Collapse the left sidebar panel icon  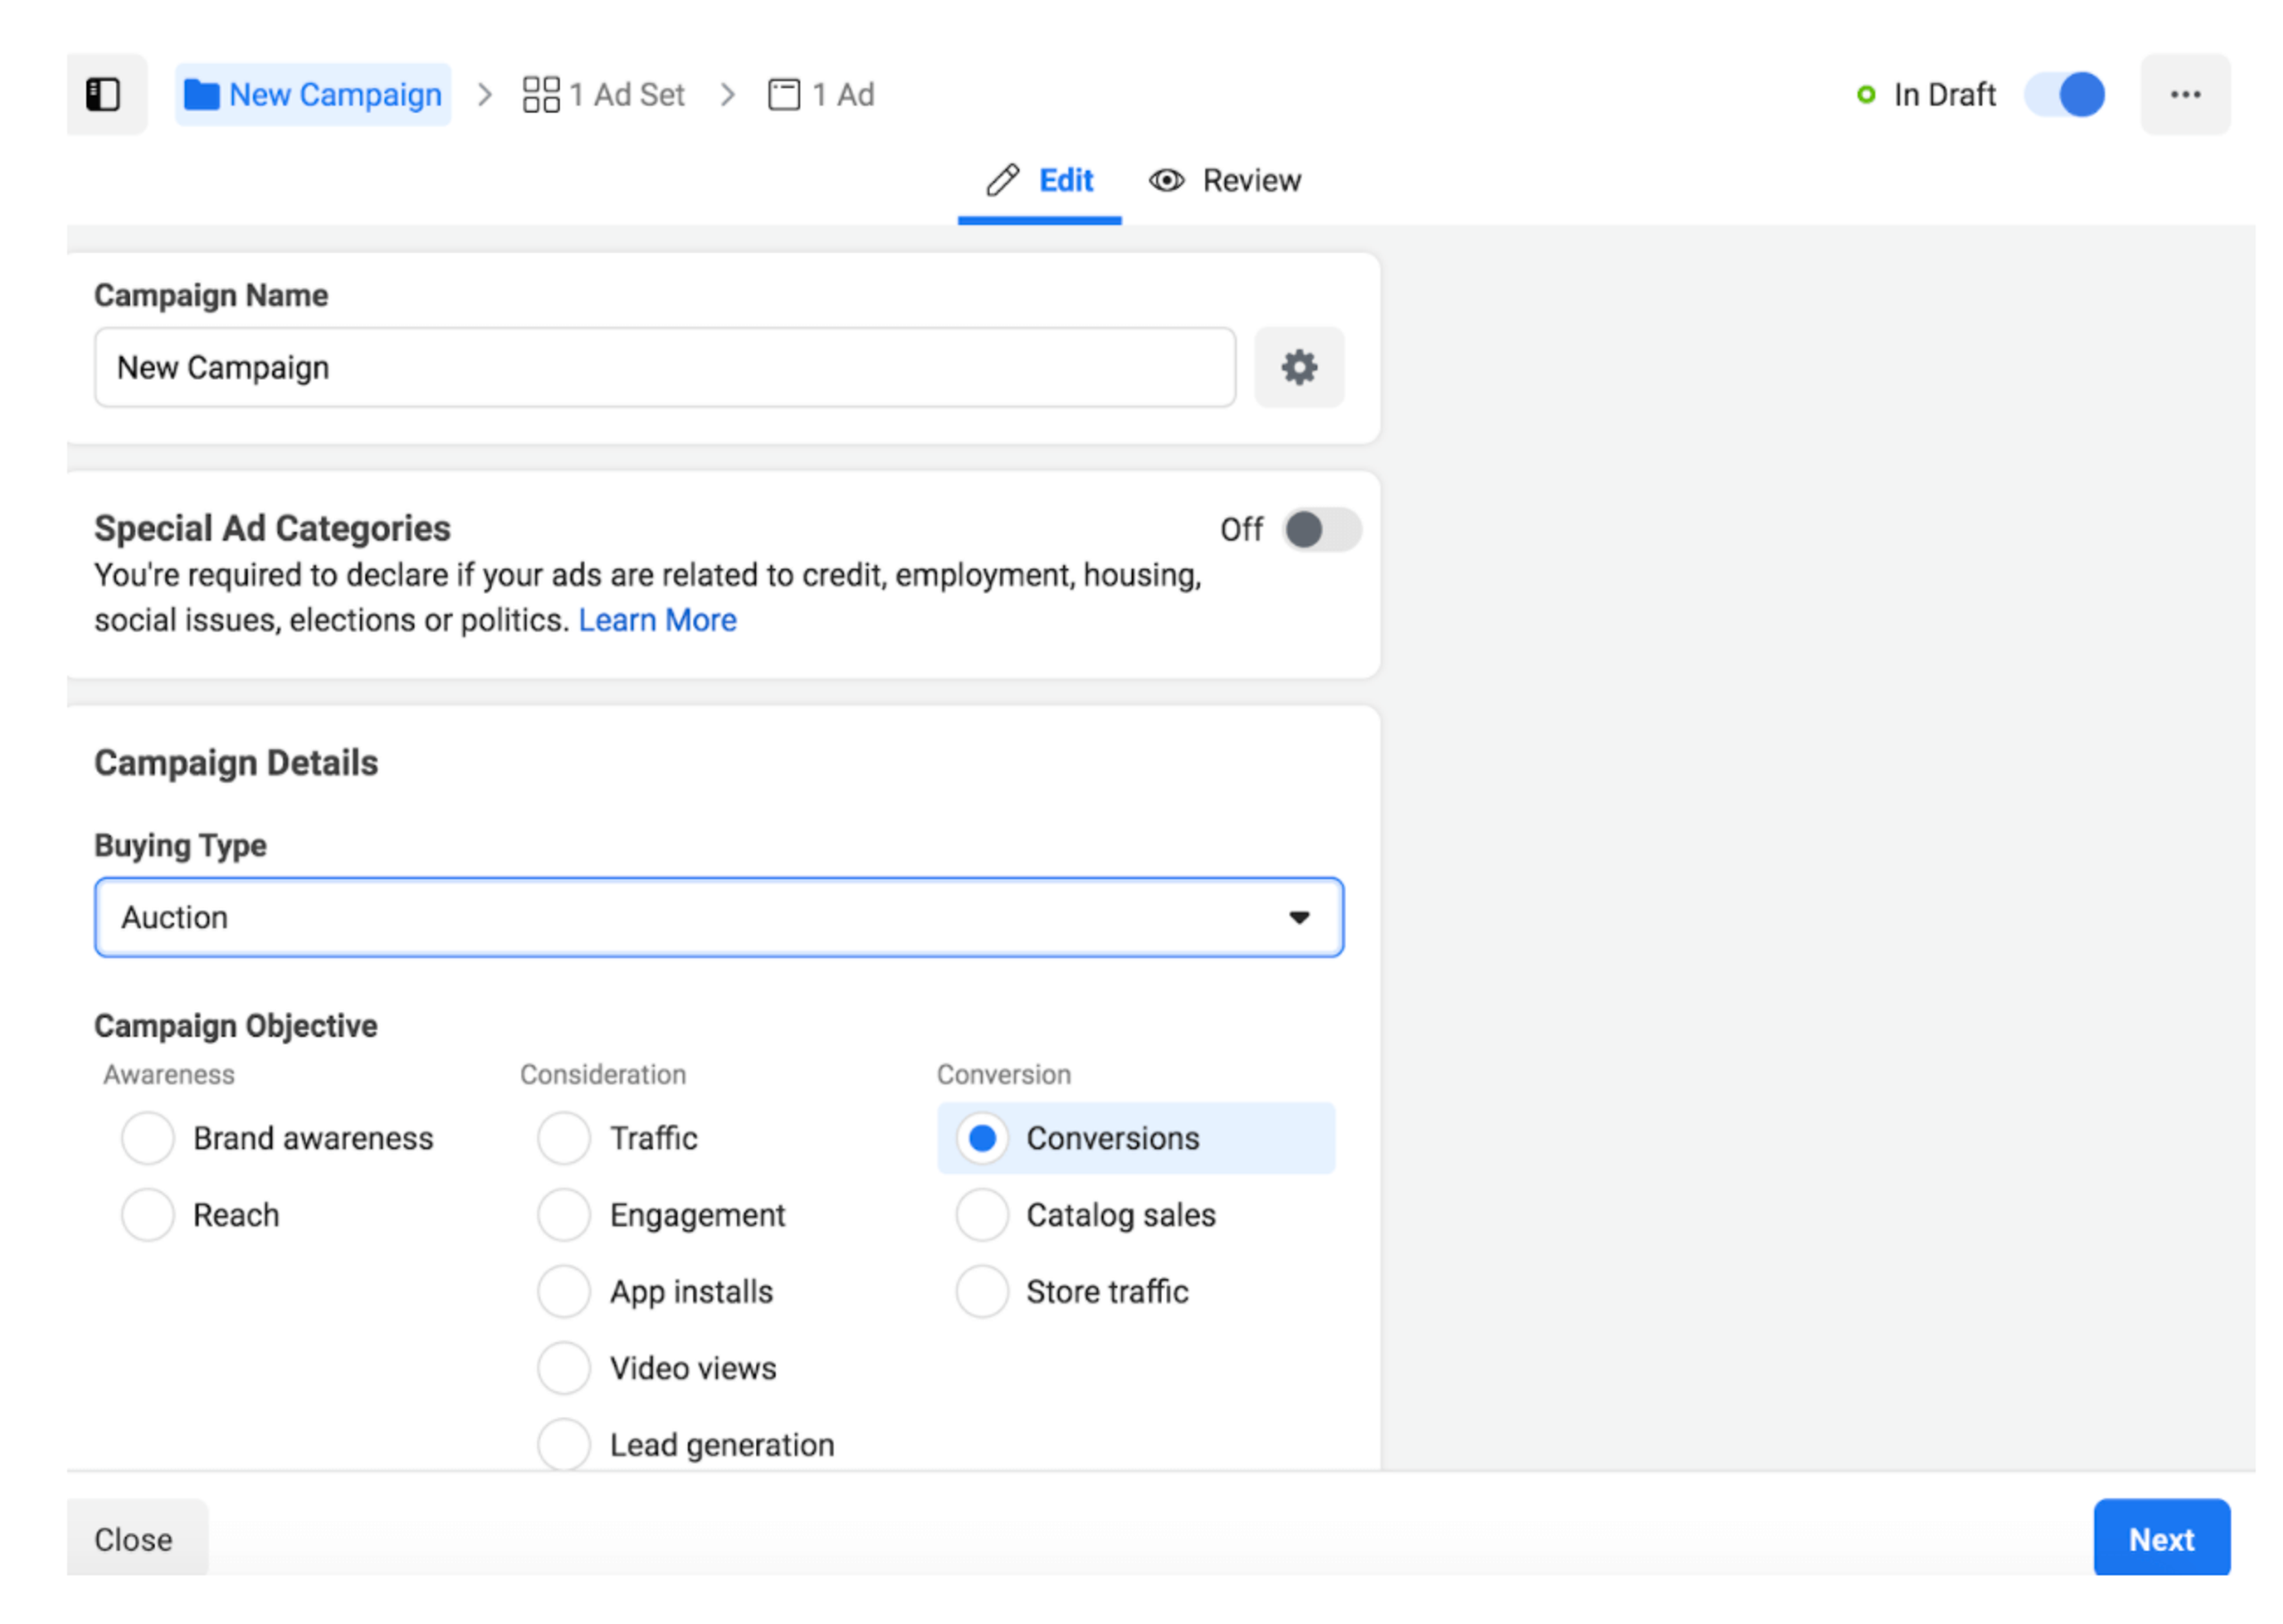pos(103,95)
